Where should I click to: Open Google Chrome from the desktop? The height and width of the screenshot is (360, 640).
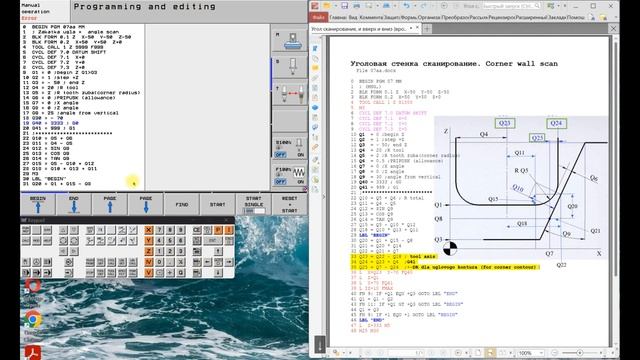[33, 321]
